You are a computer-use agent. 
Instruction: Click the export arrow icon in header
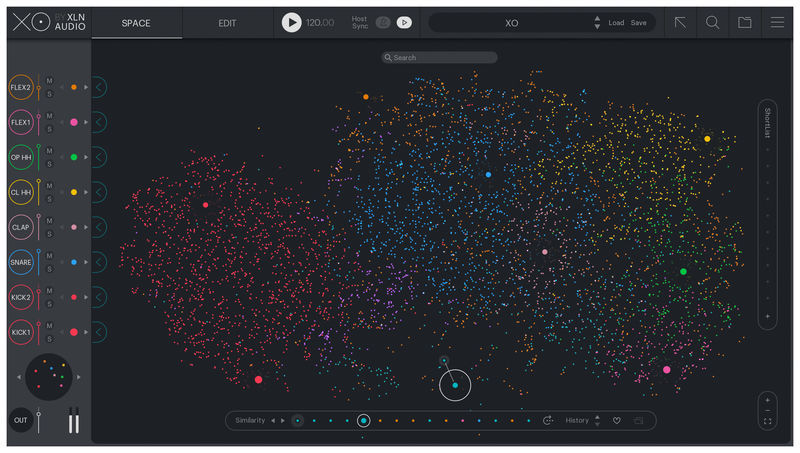(680, 22)
